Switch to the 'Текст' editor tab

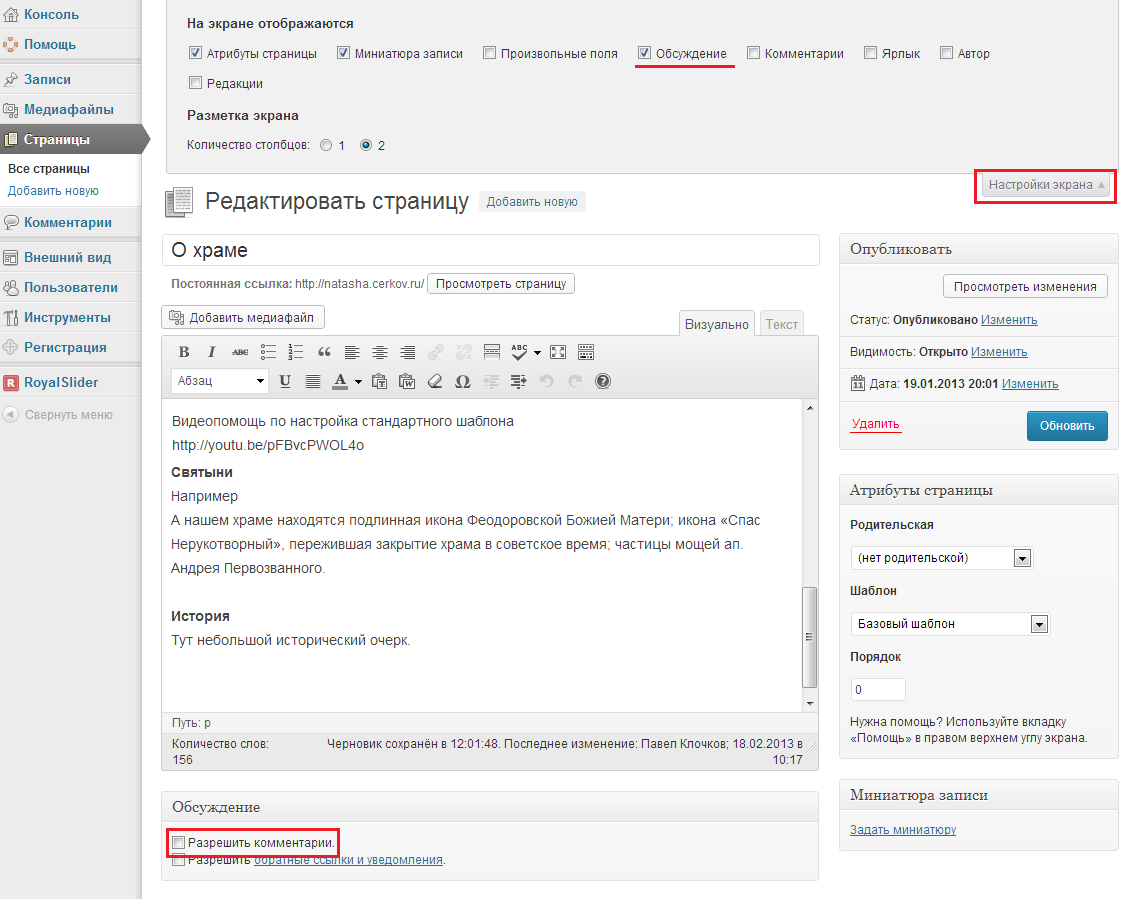[782, 324]
